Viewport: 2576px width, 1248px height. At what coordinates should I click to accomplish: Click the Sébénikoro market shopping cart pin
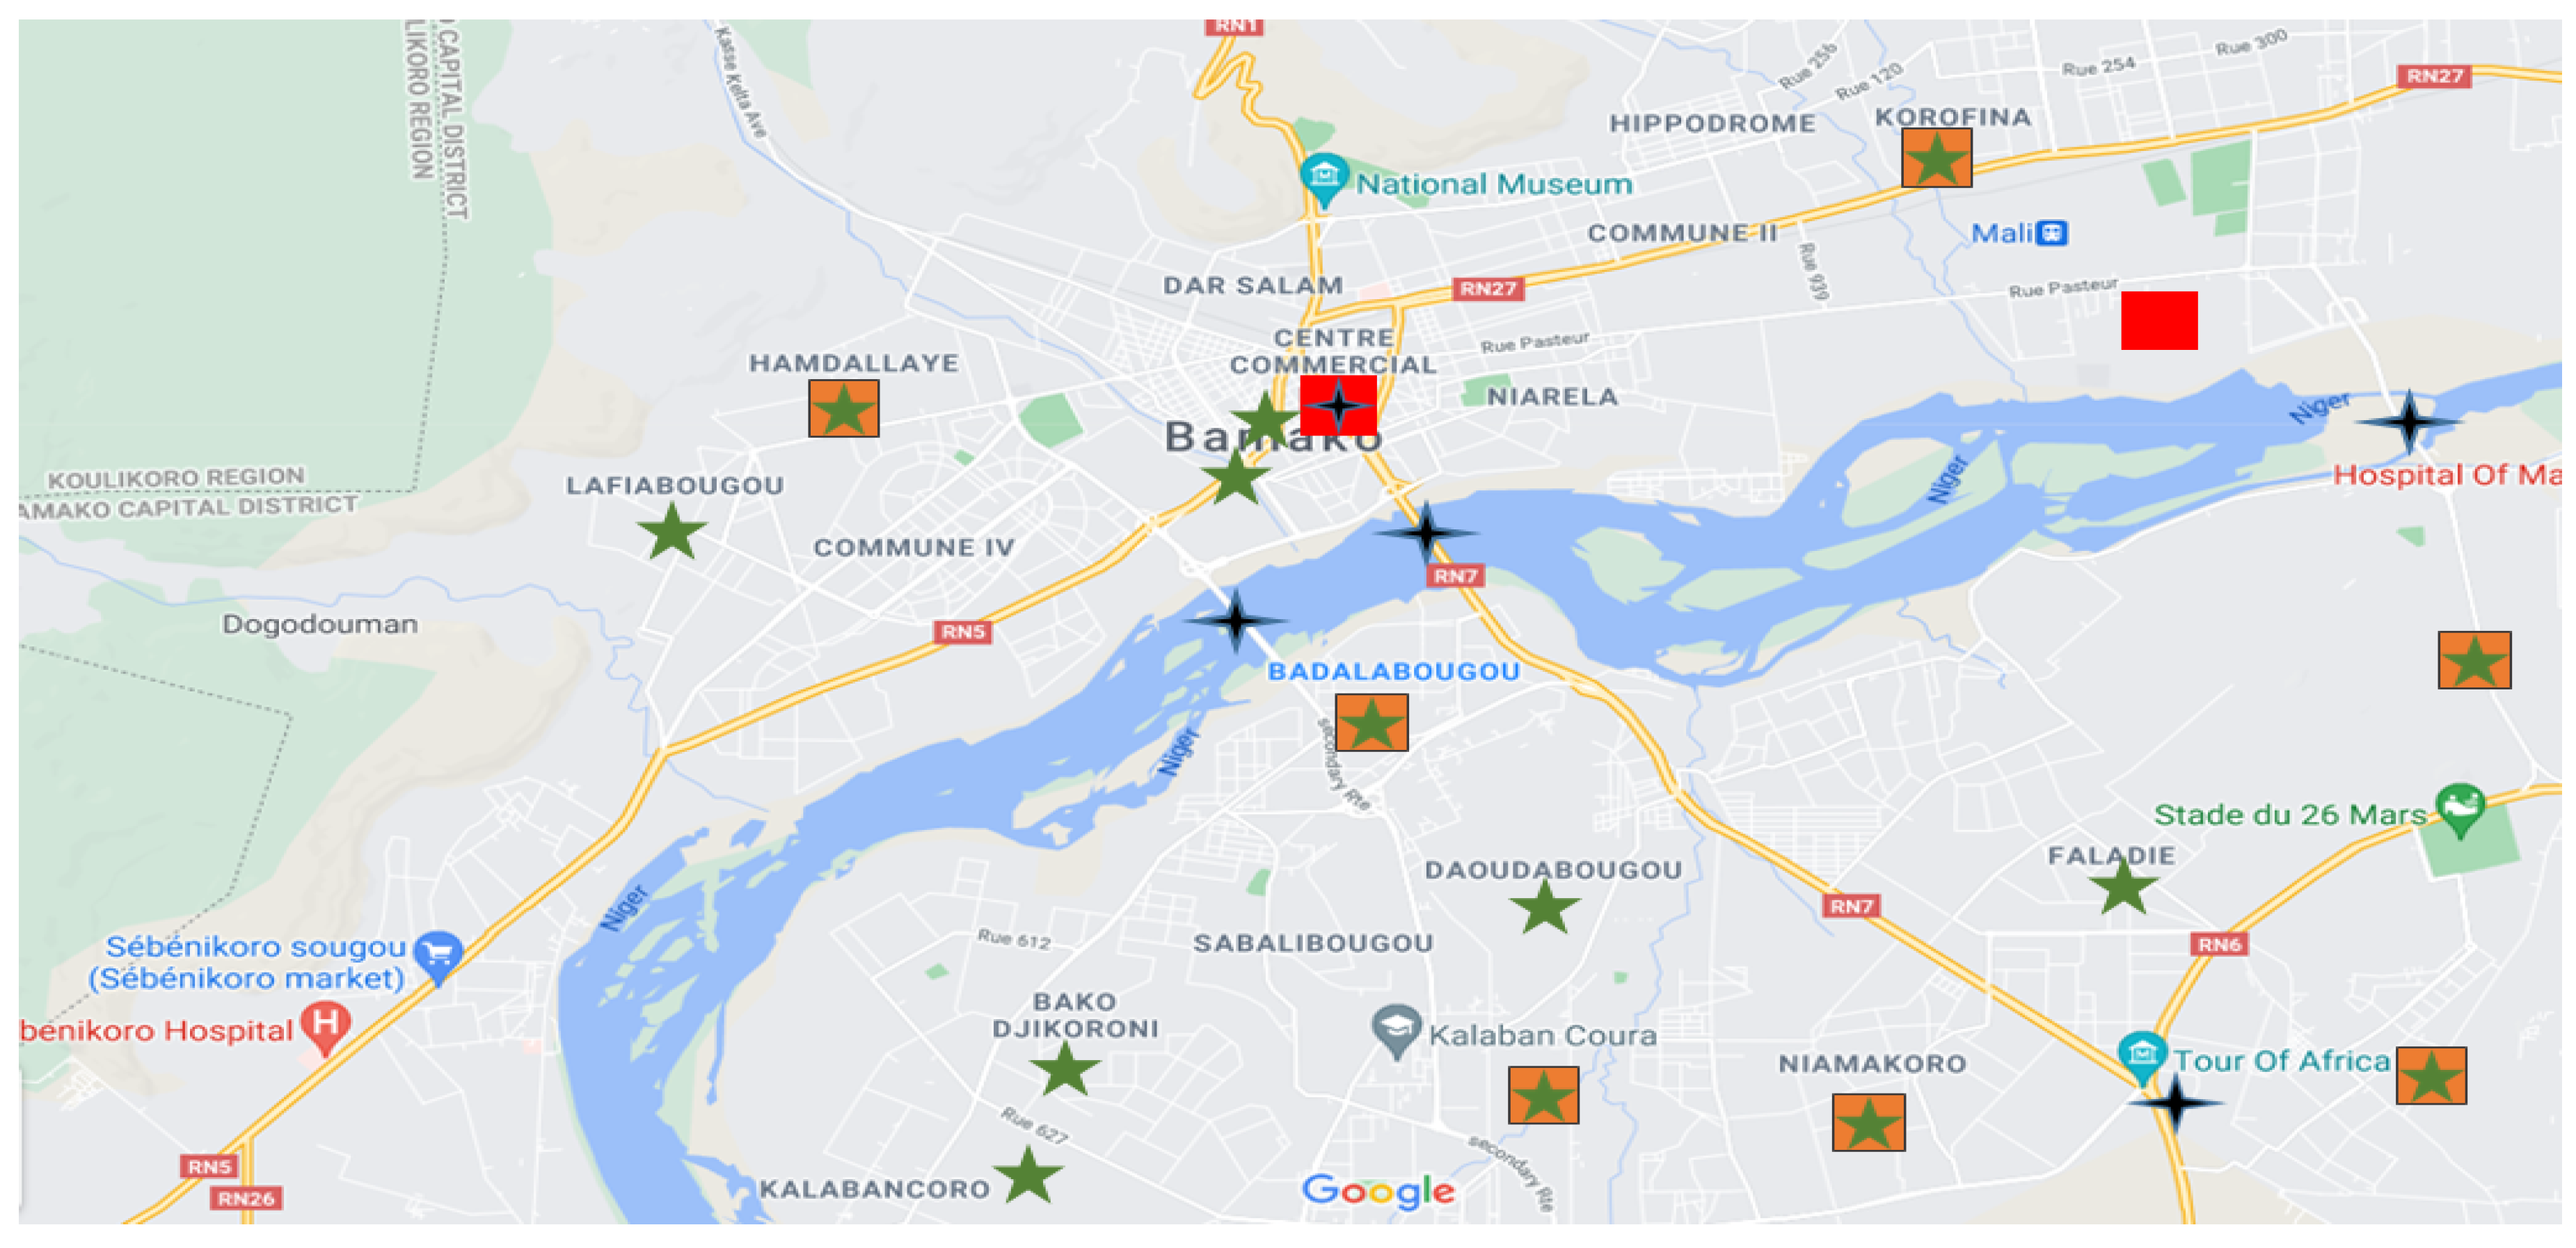click(438, 957)
